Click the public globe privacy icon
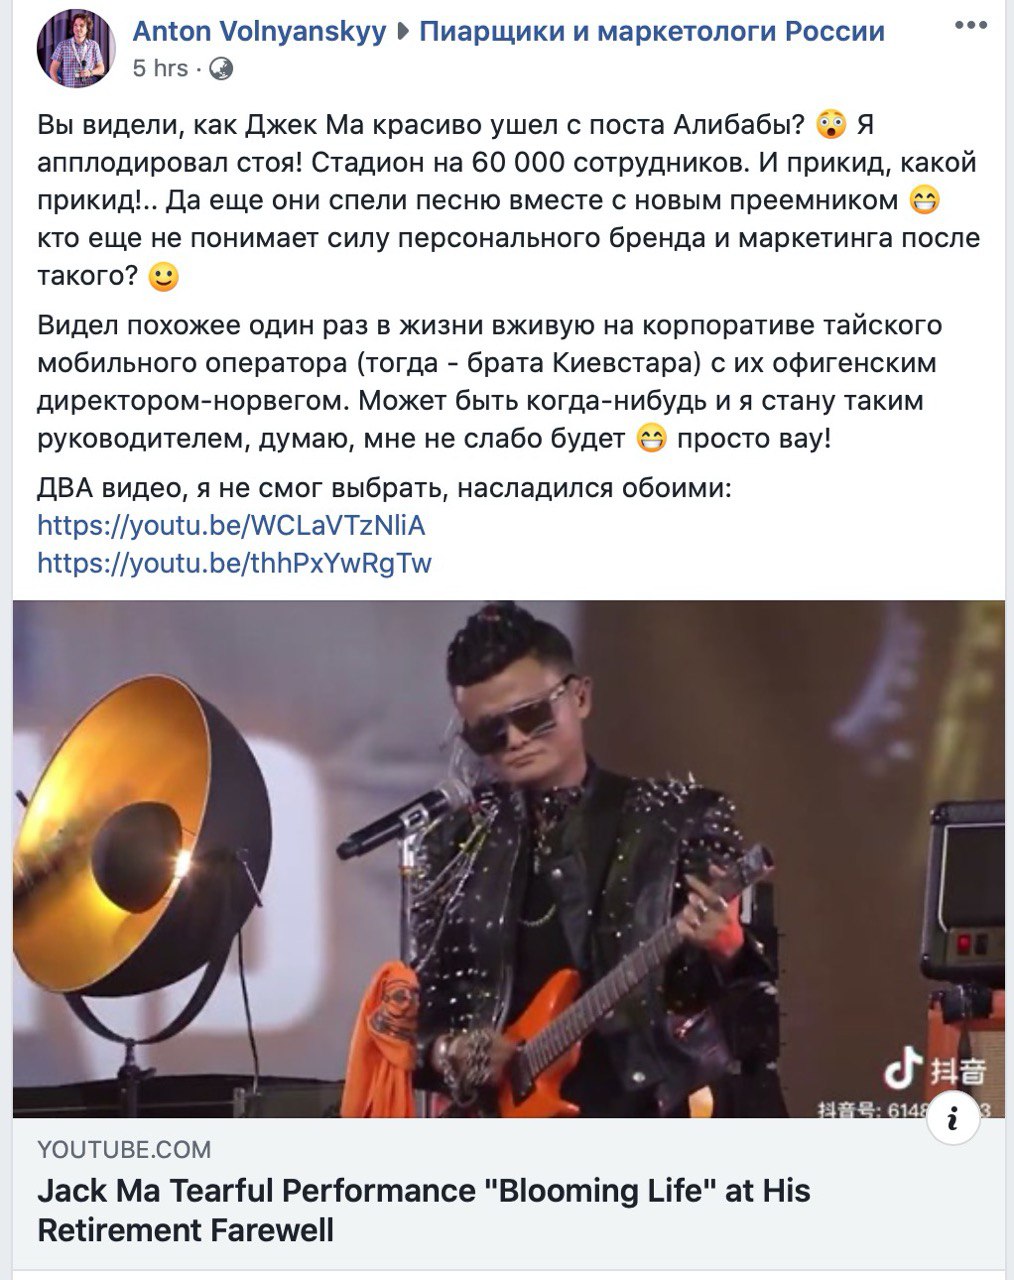 (222, 68)
